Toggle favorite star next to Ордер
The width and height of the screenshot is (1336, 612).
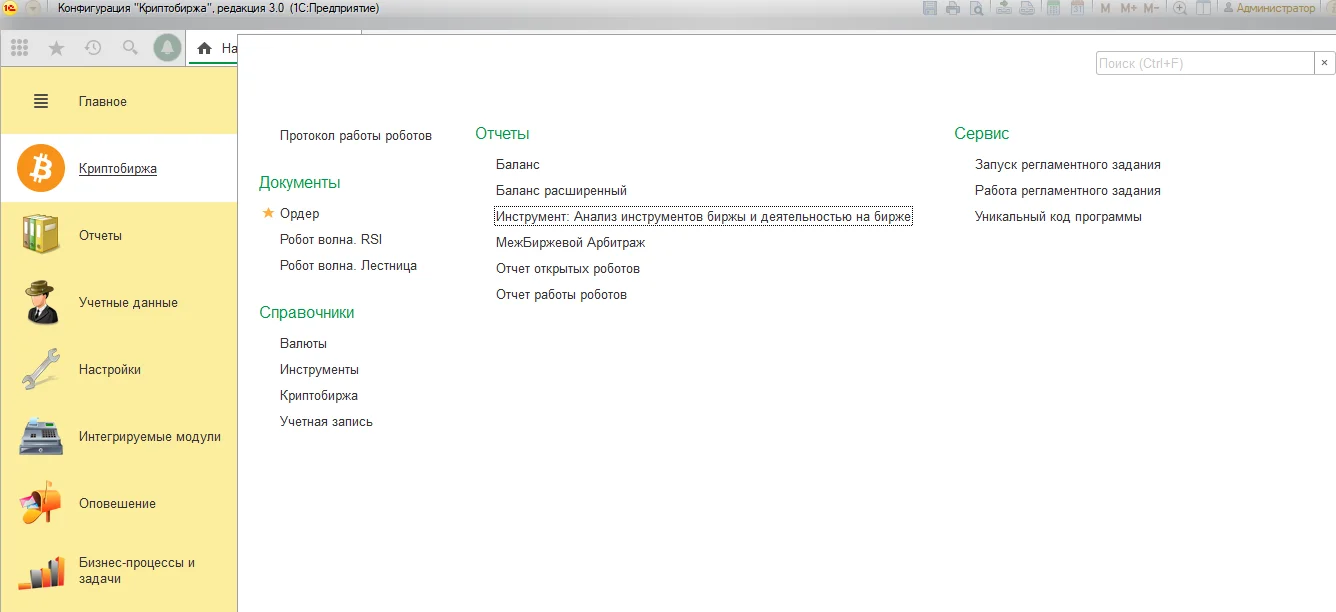point(267,213)
